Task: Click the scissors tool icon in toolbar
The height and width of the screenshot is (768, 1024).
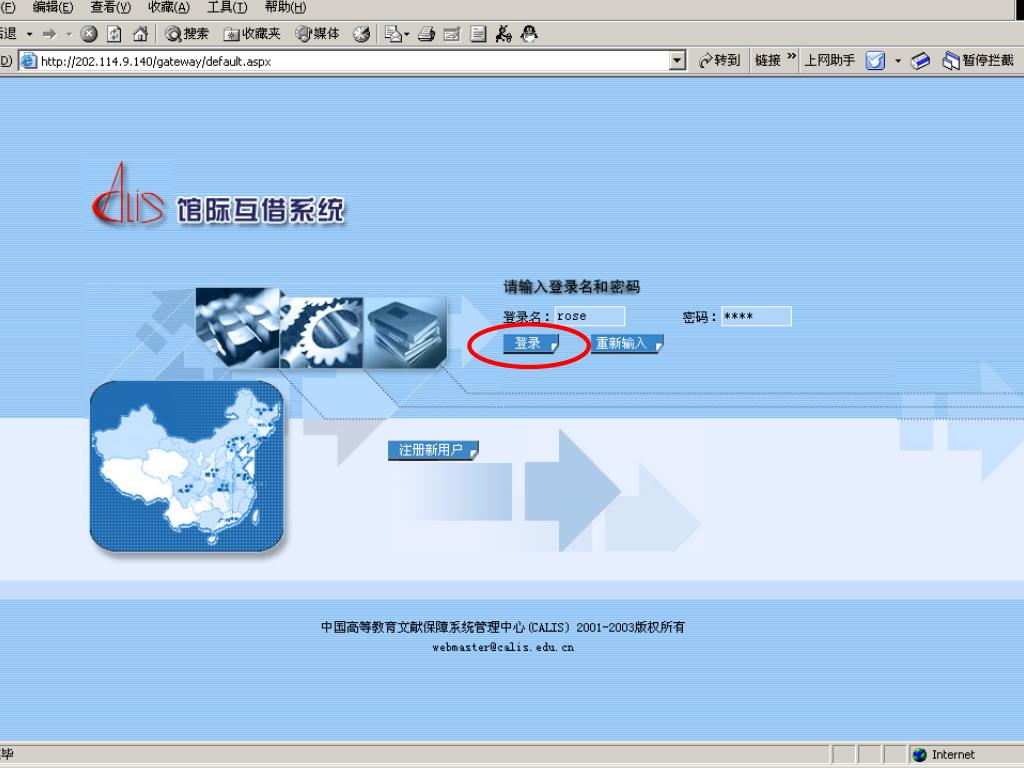Action: point(504,34)
